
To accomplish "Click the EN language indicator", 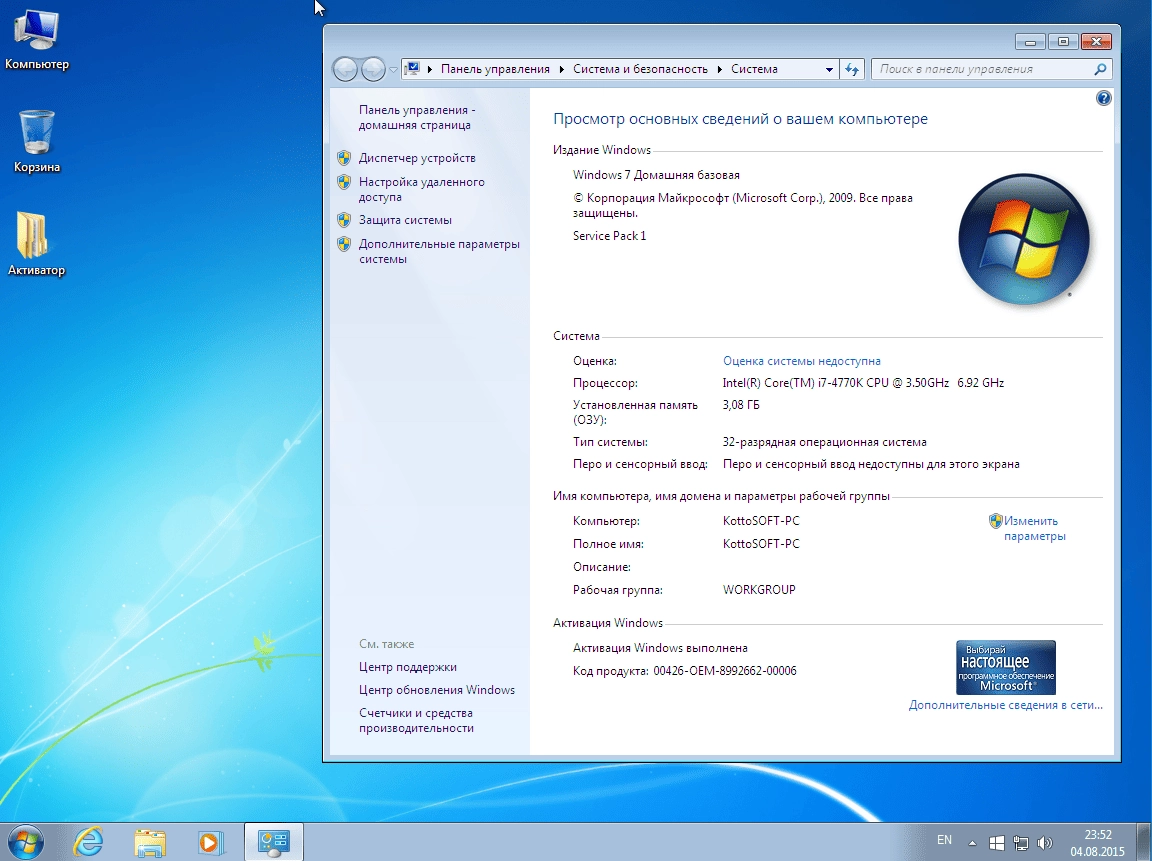I will coord(944,840).
